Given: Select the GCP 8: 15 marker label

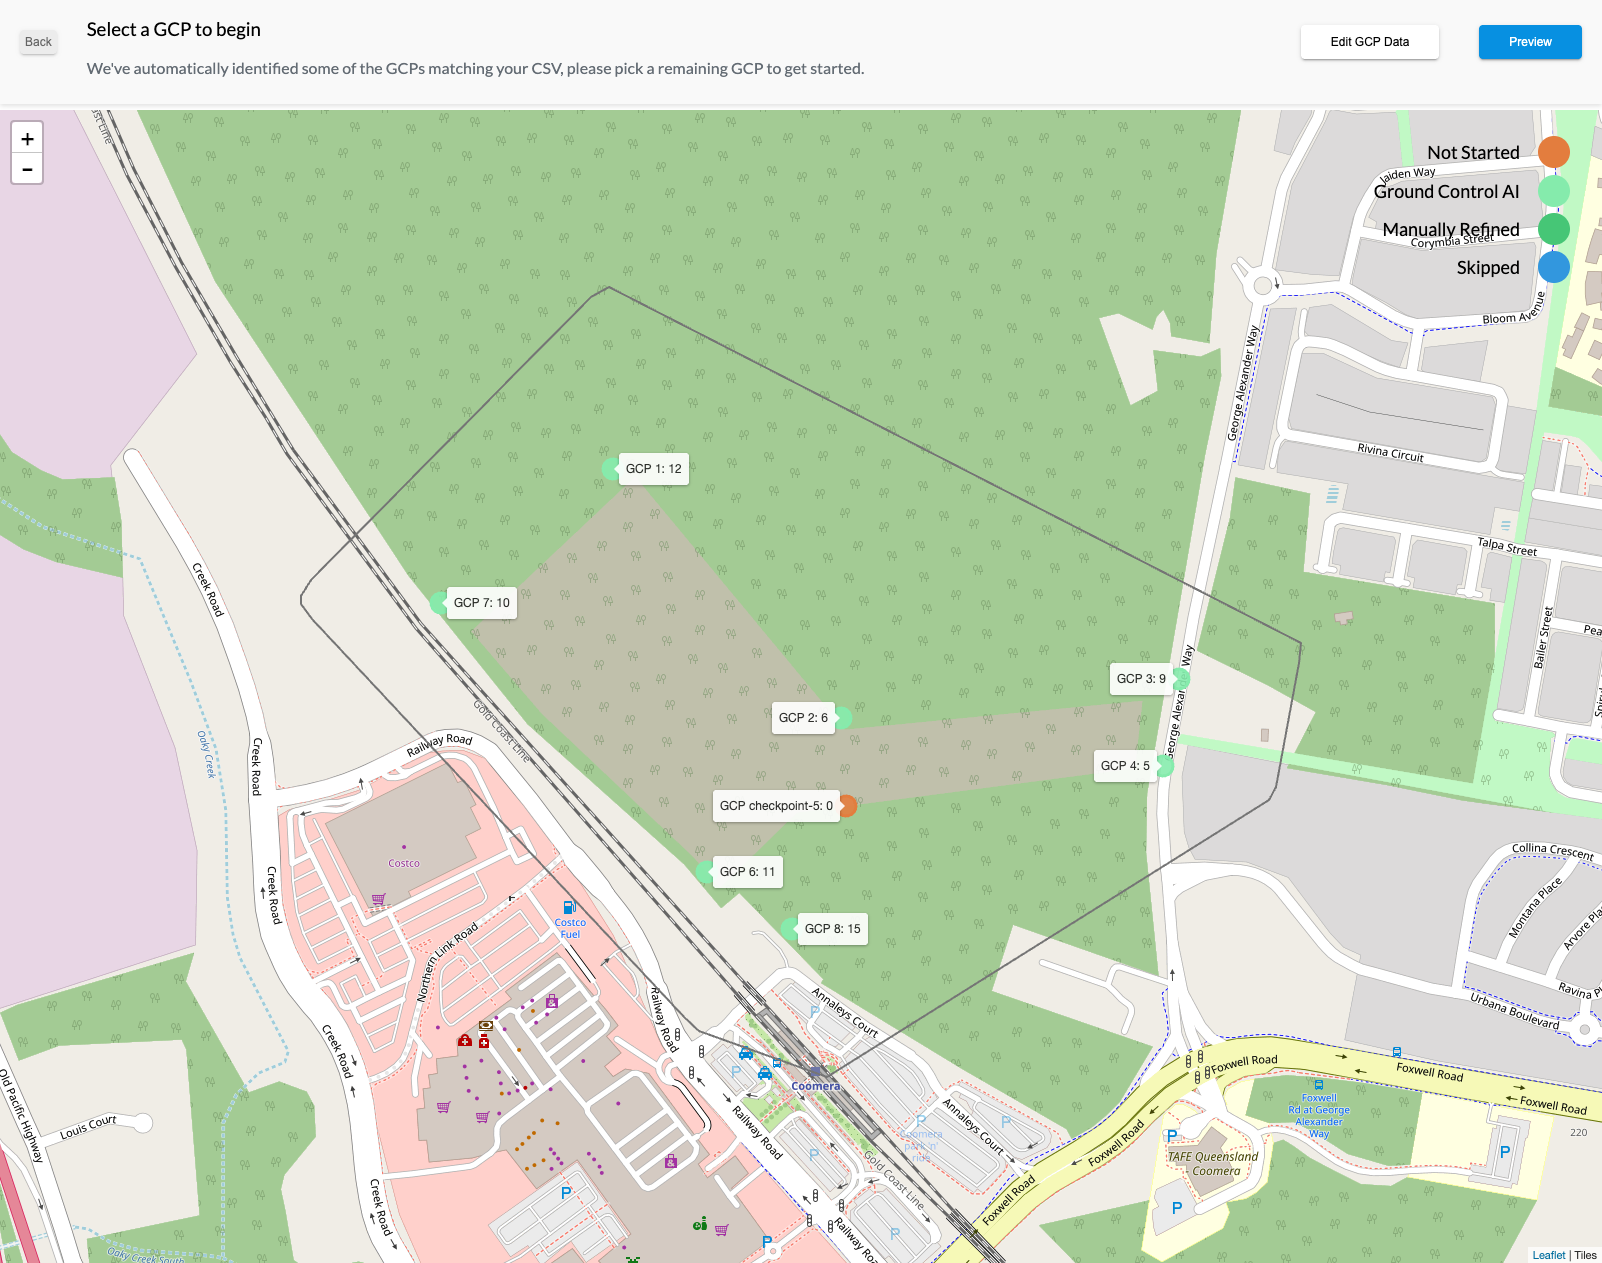Looking at the screenshot, I should click(x=832, y=929).
